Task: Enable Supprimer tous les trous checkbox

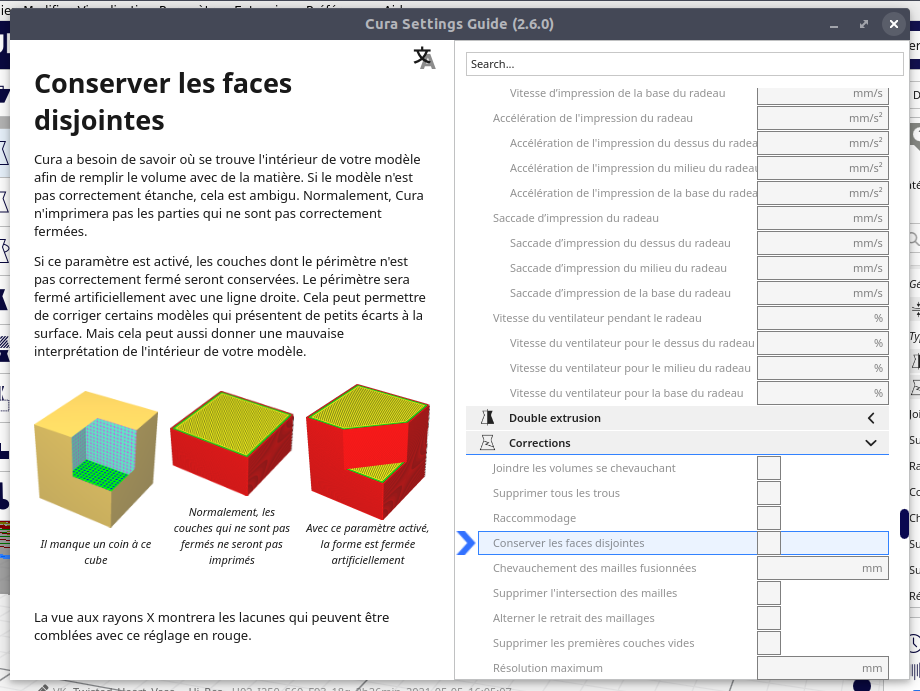Action: (x=769, y=493)
